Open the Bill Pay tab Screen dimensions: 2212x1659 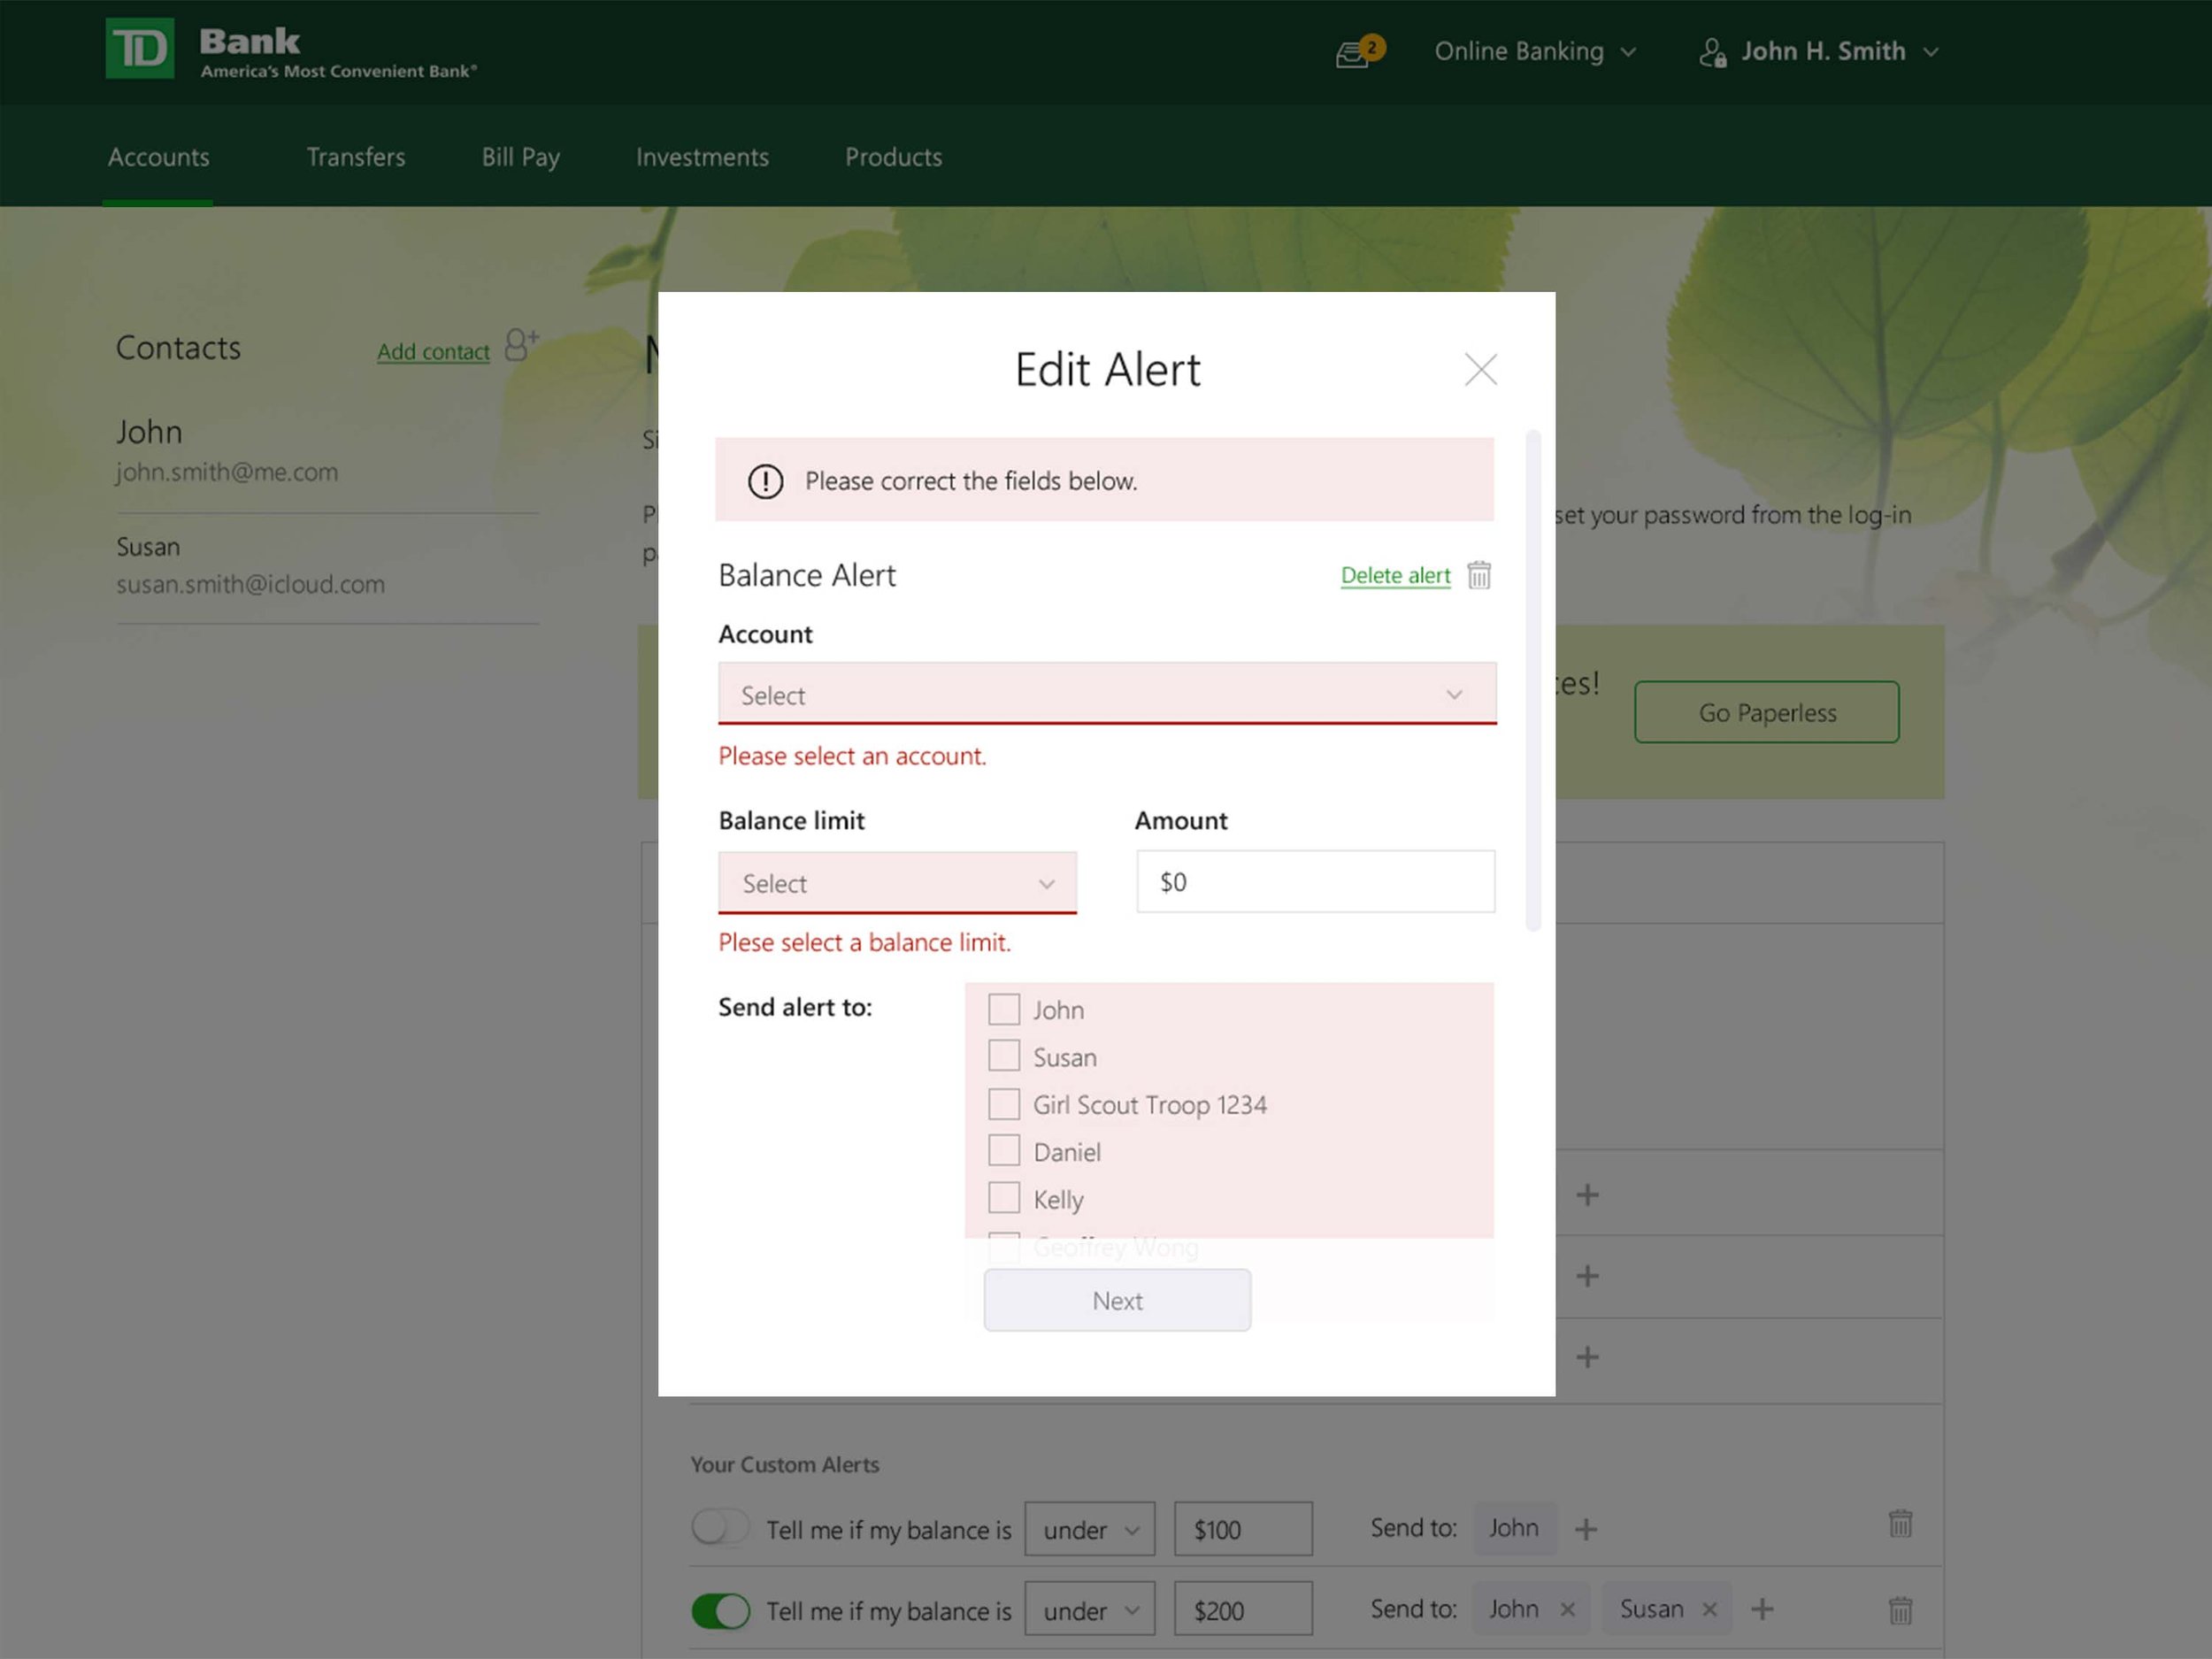521,157
